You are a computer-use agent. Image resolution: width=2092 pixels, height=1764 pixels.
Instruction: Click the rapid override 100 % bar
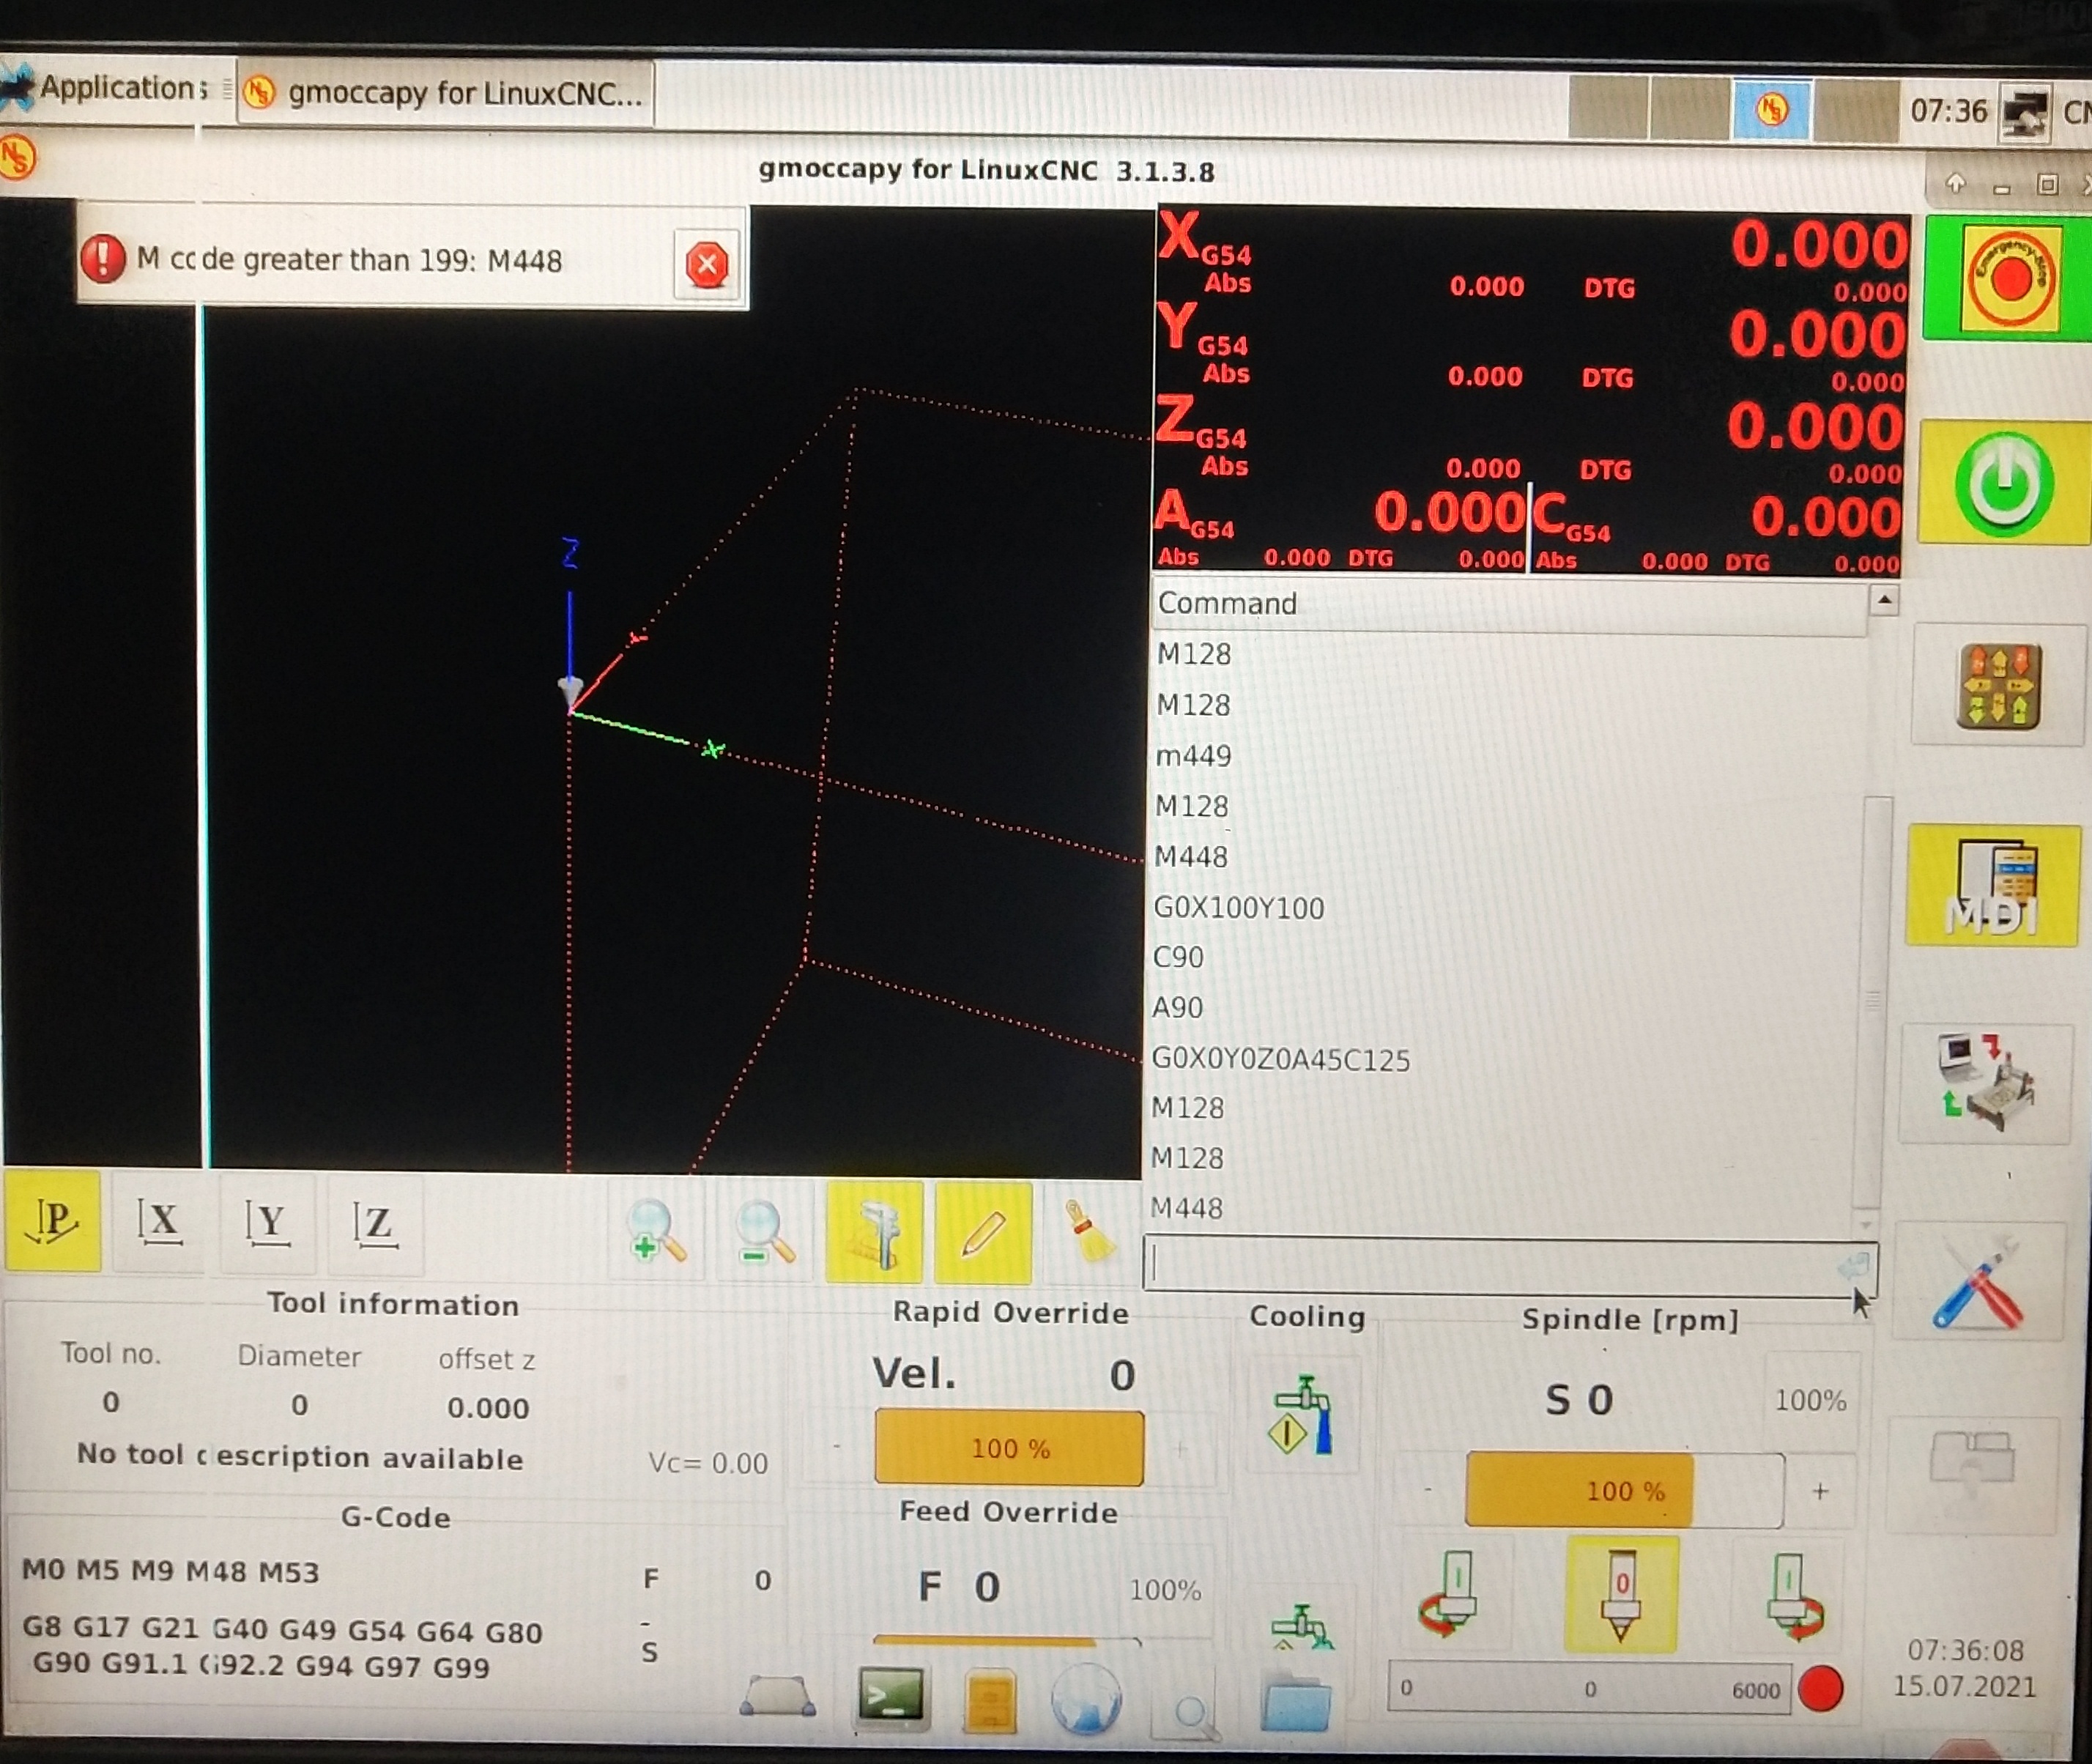click(x=1009, y=1448)
